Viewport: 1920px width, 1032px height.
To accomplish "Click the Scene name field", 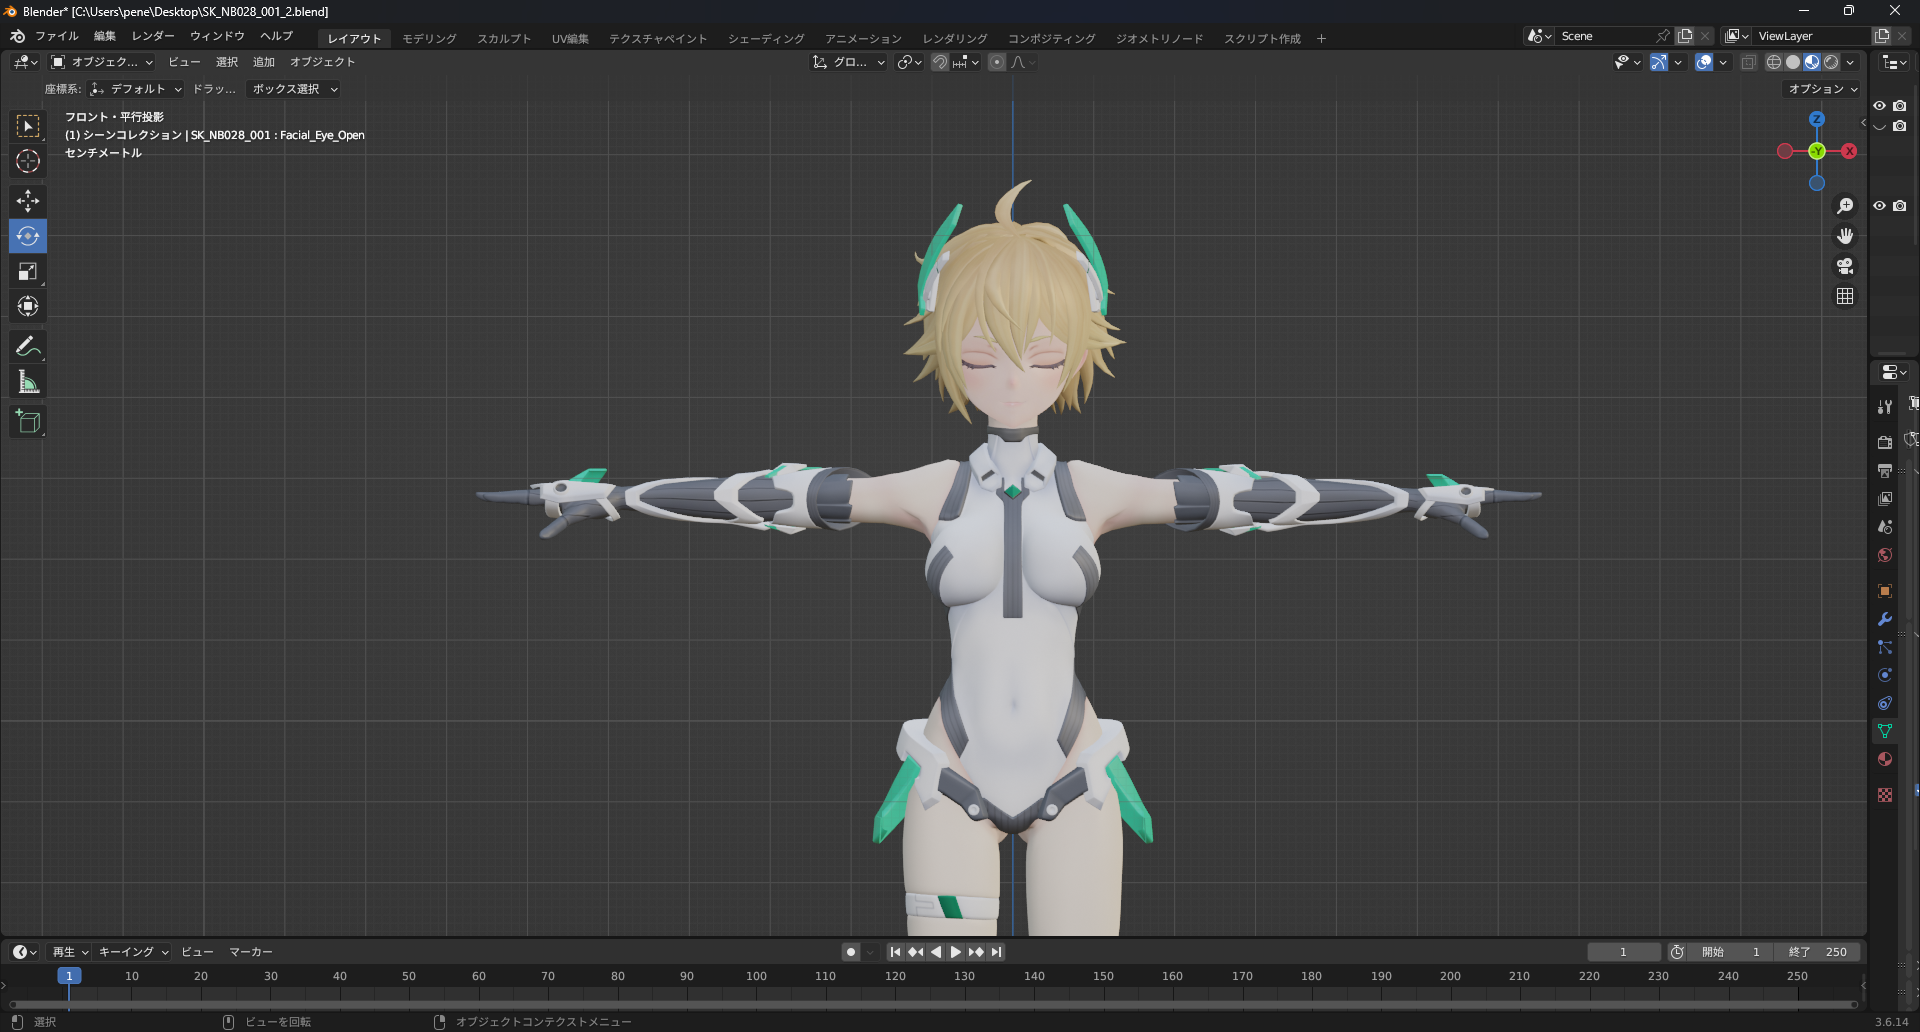I will [1605, 36].
